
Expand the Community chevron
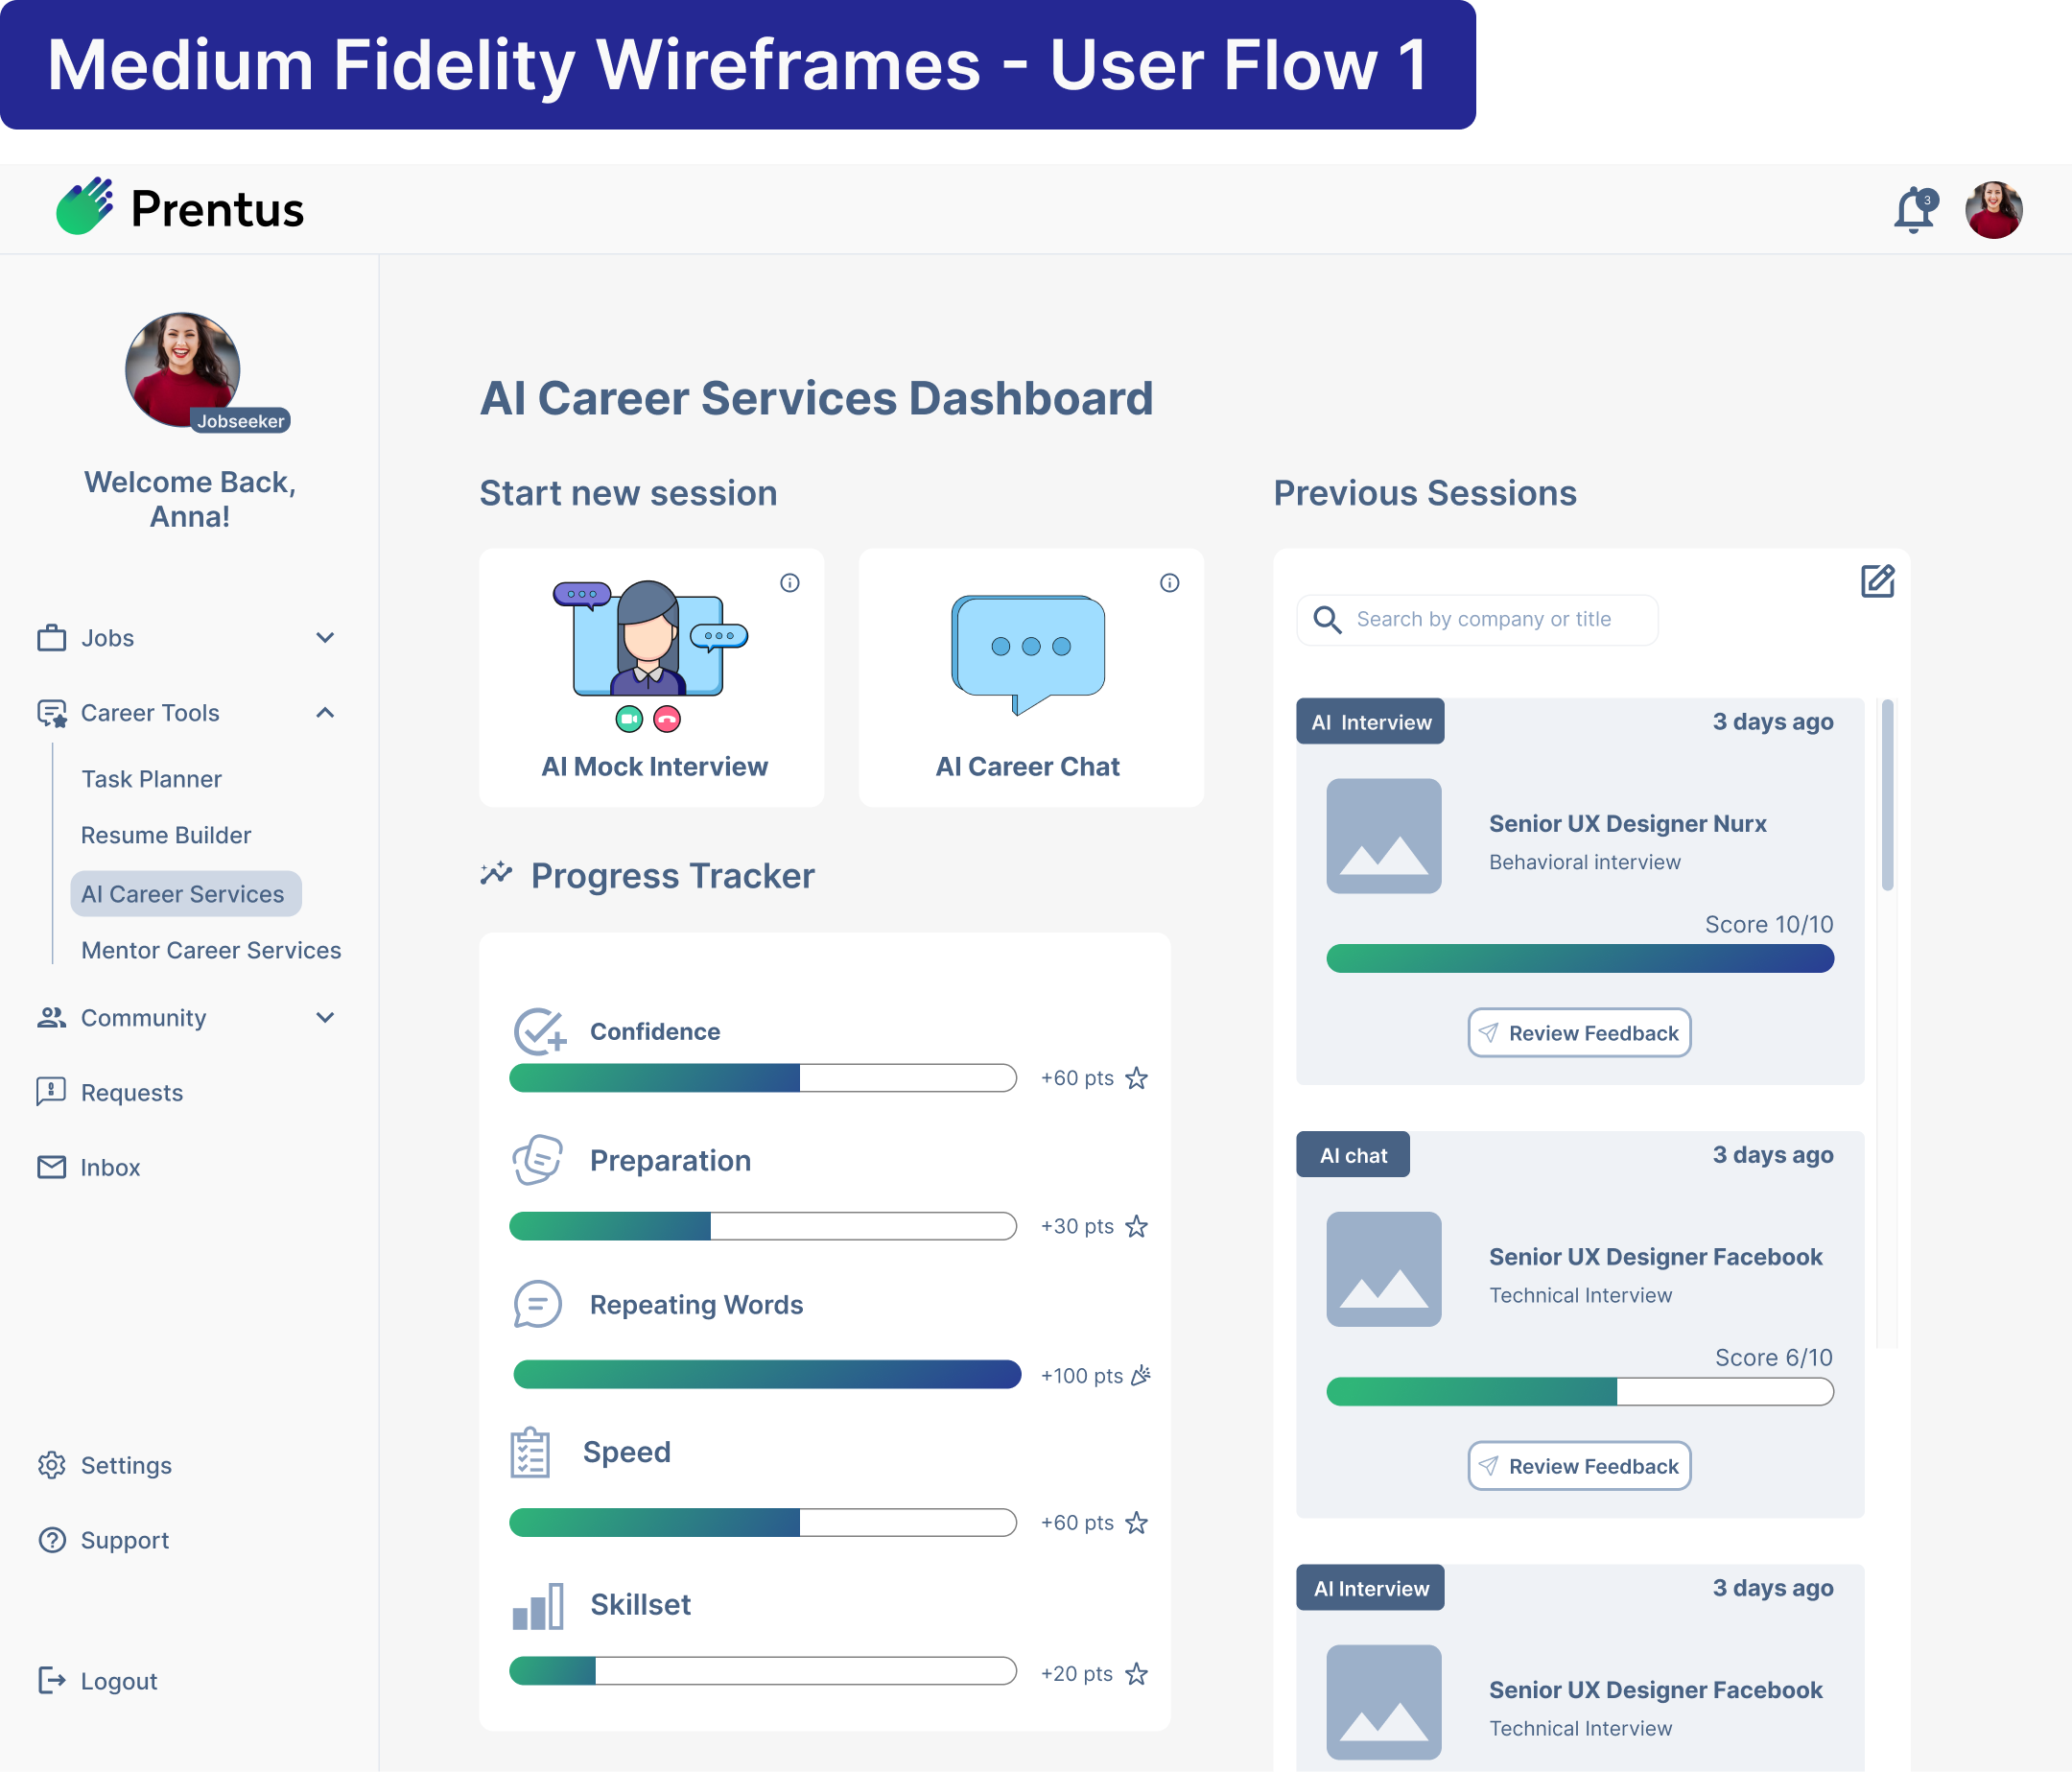[x=325, y=1018]
